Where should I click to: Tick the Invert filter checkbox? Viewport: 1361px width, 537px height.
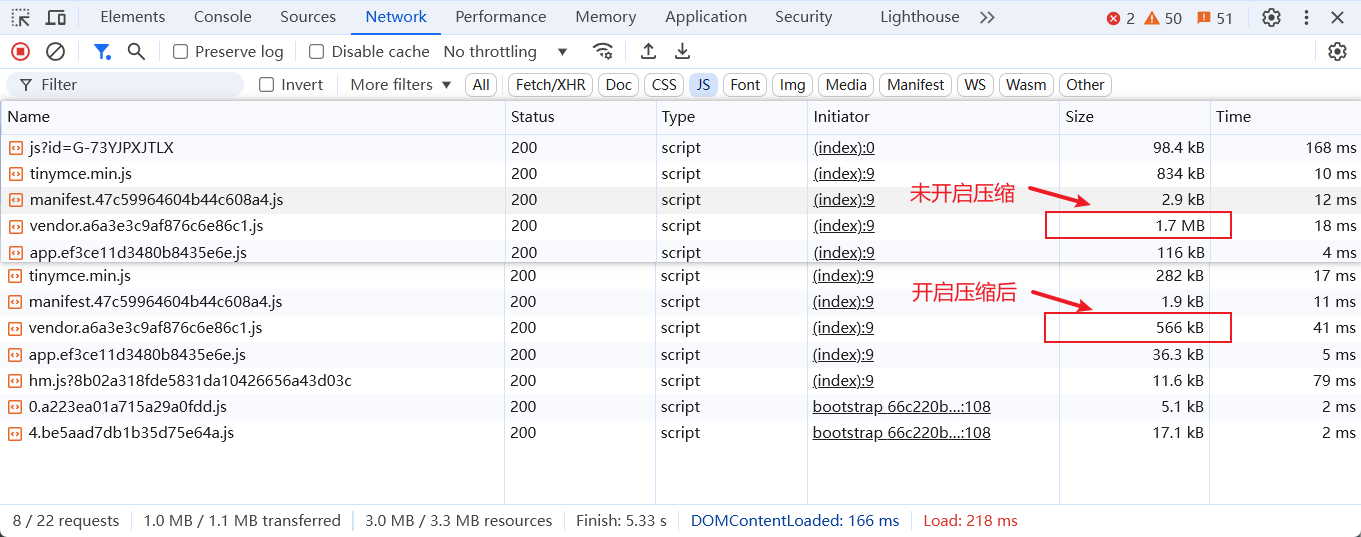(267, 85)
